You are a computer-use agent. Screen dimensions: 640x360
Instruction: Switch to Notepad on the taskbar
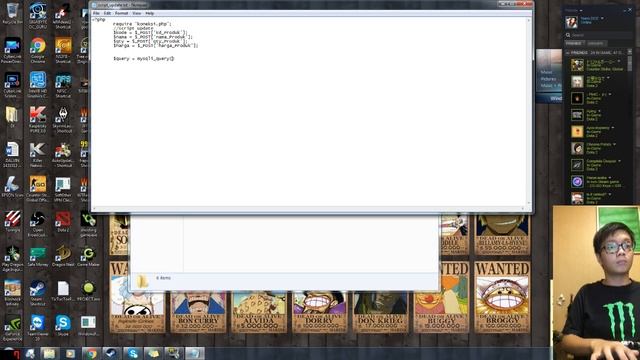pos(195,353)
